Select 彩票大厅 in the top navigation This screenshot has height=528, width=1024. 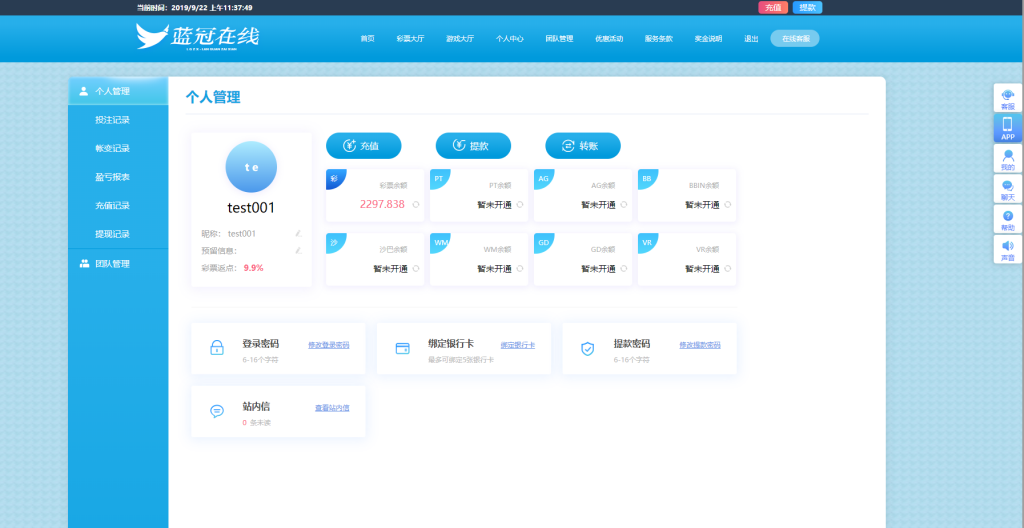click(x=410, y=39)
